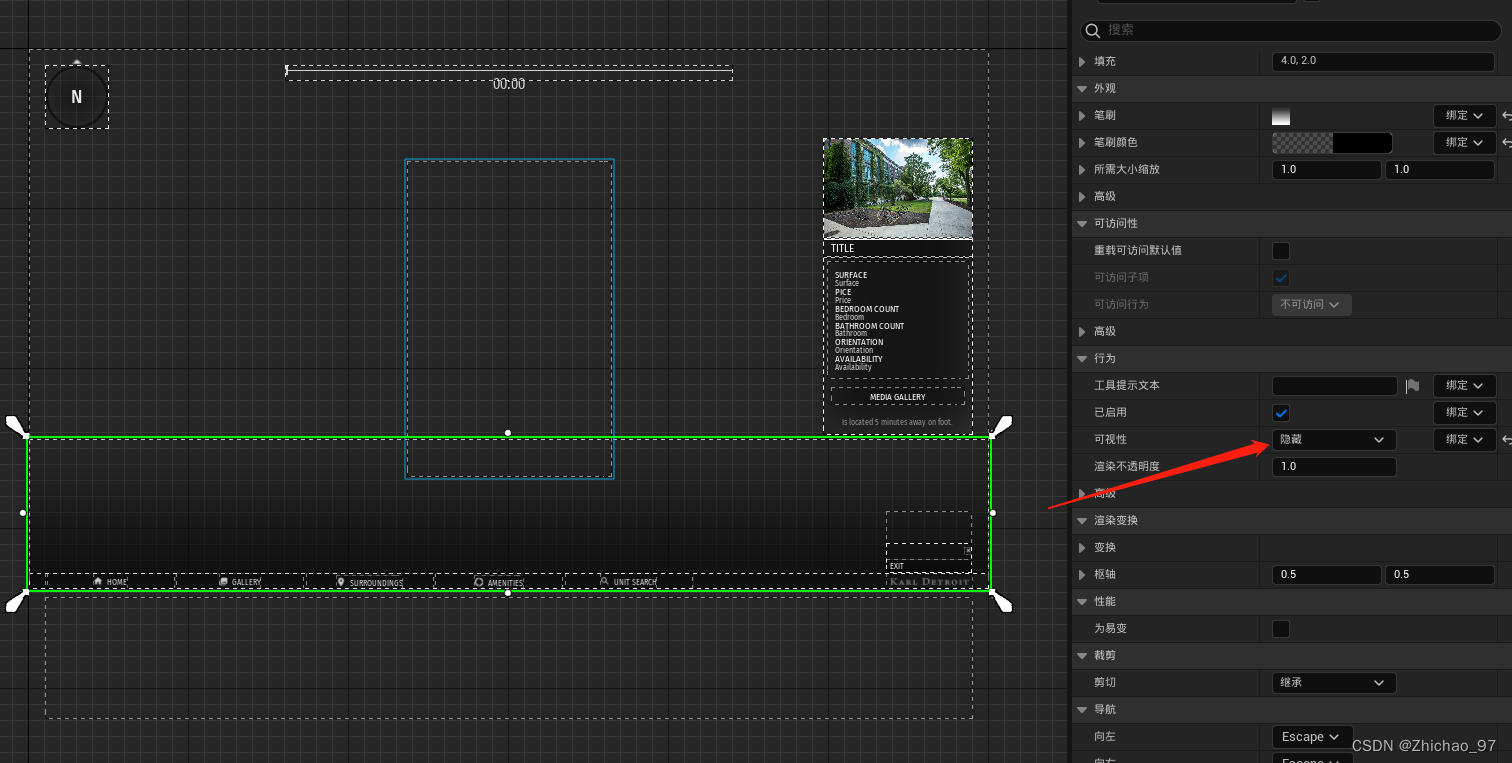The image size is (1512, 763).
Task: Select the compass N widget on canvas
Action: click(x=77, y=97)
